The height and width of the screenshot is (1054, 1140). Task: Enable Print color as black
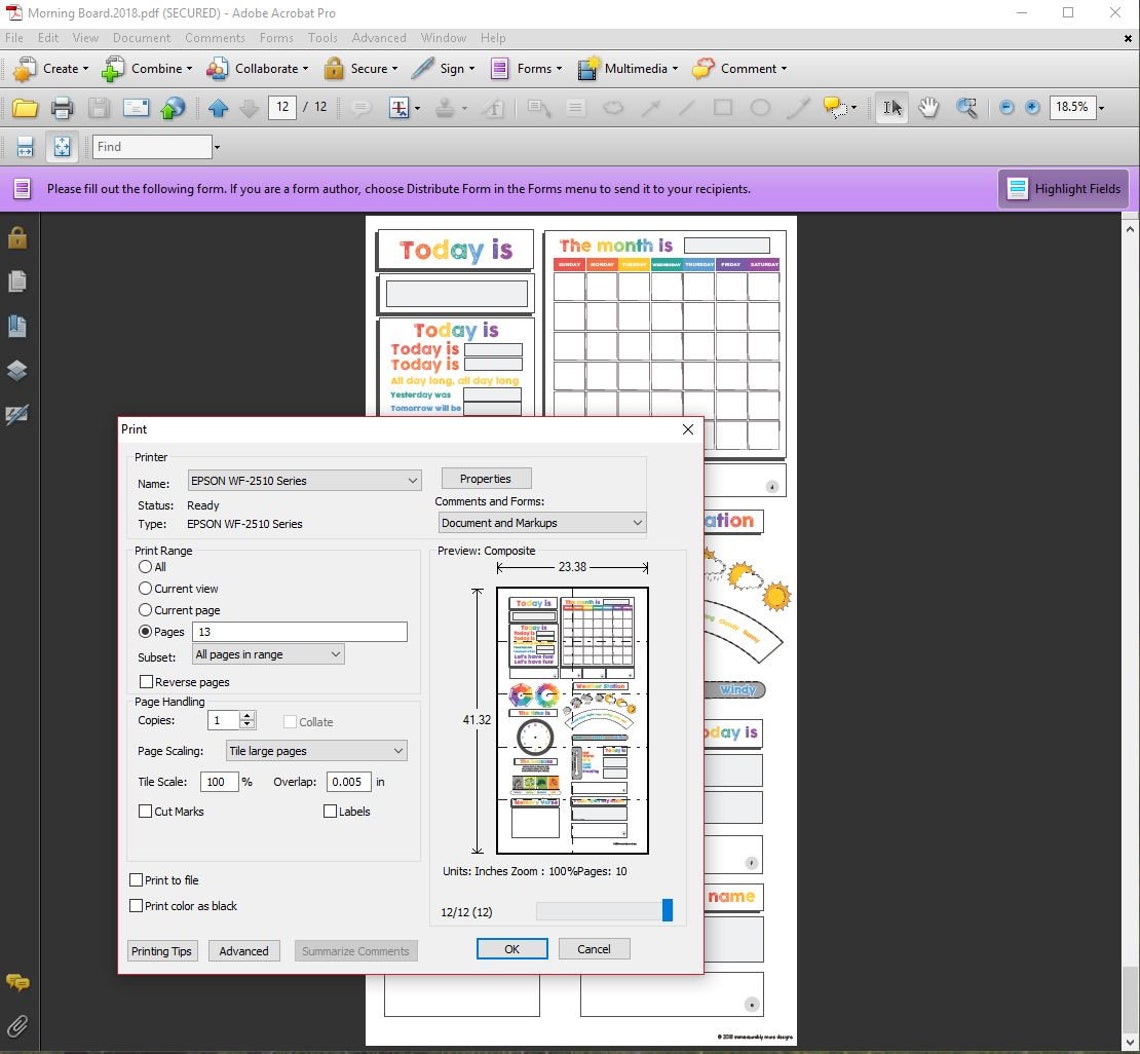[x=136, y=906]
